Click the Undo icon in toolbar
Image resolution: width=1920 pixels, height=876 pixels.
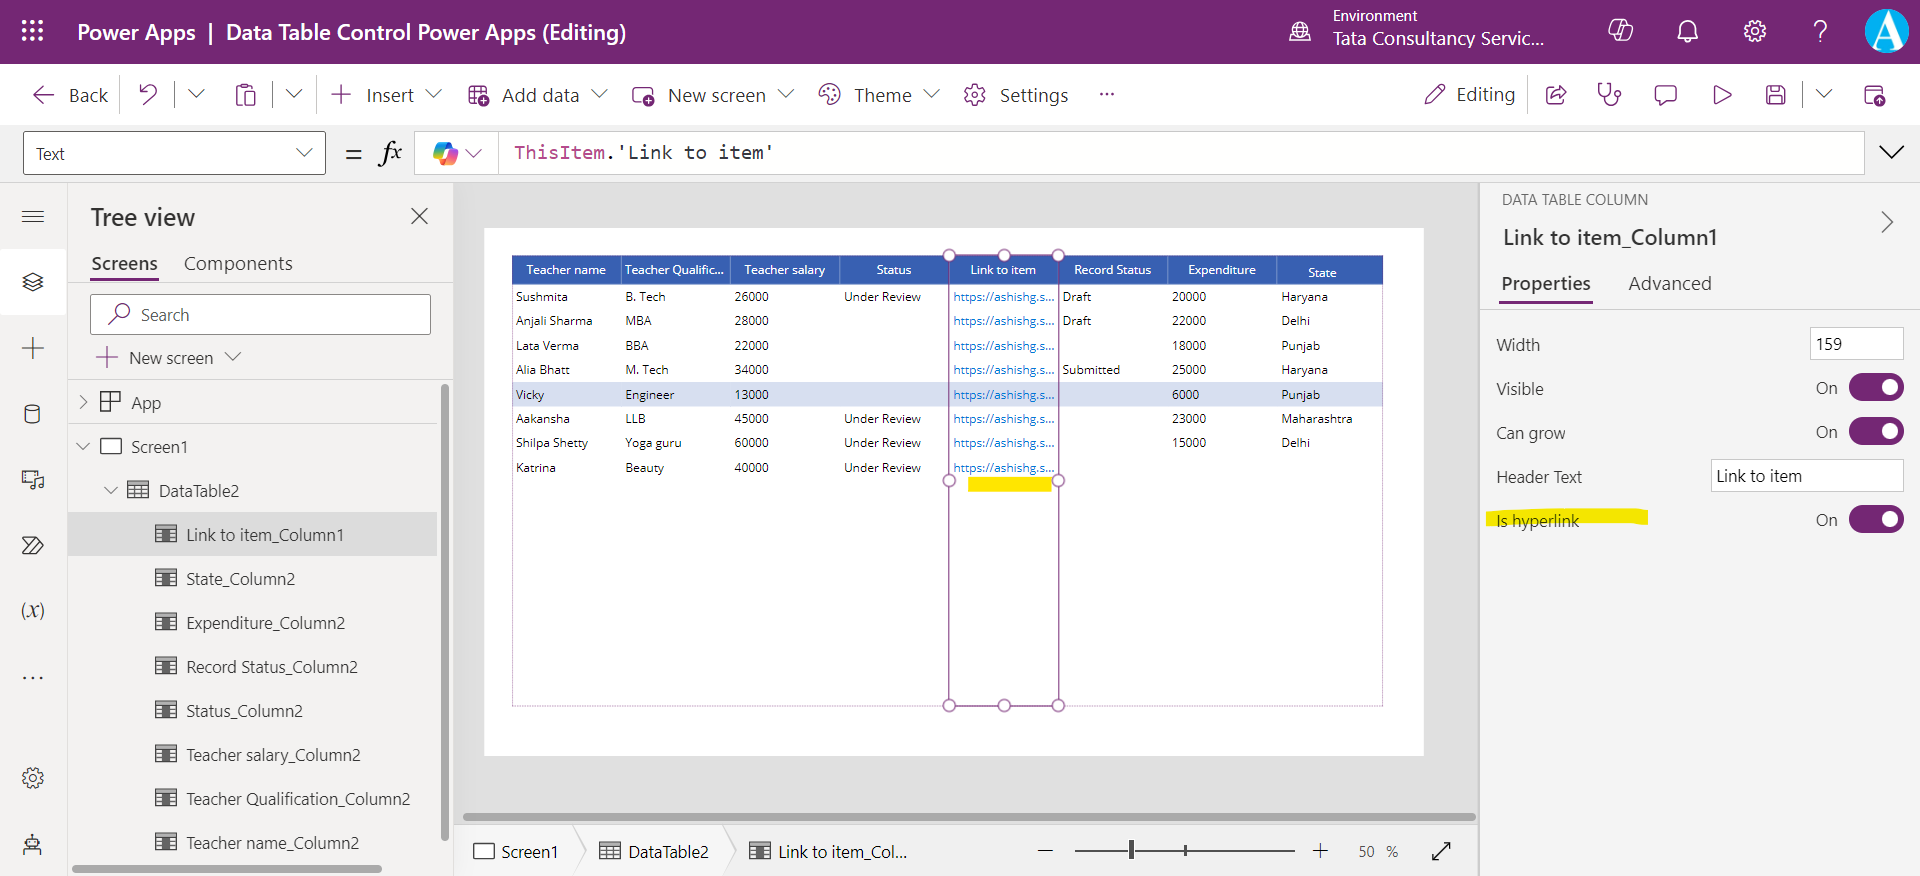148,95
